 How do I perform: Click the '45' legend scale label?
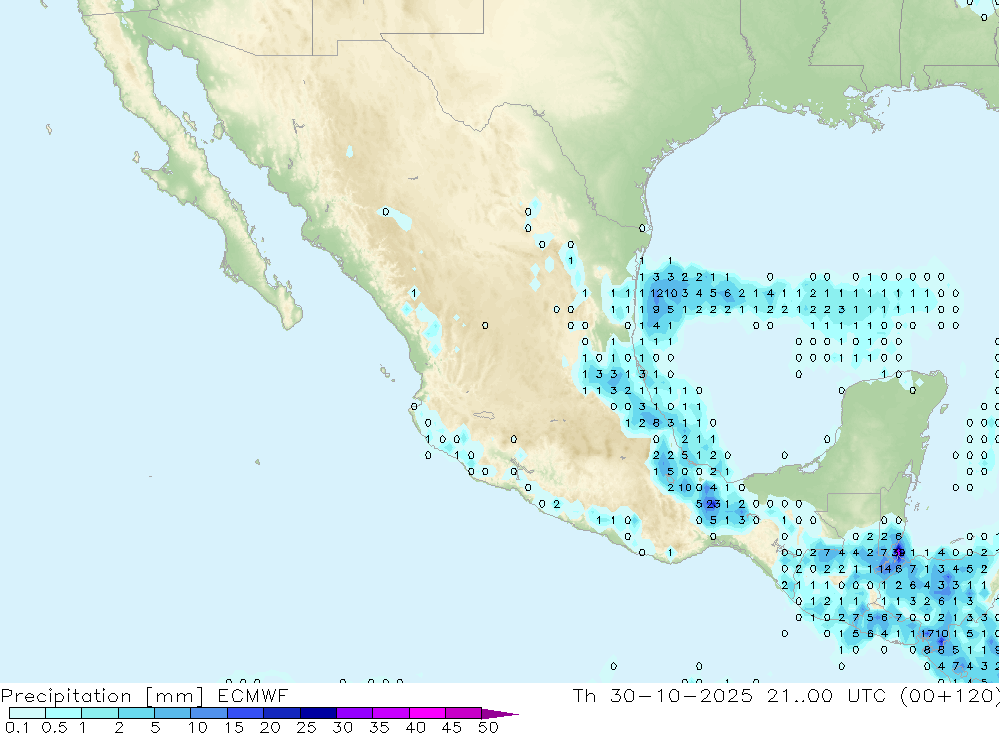(x=452, y=727)
